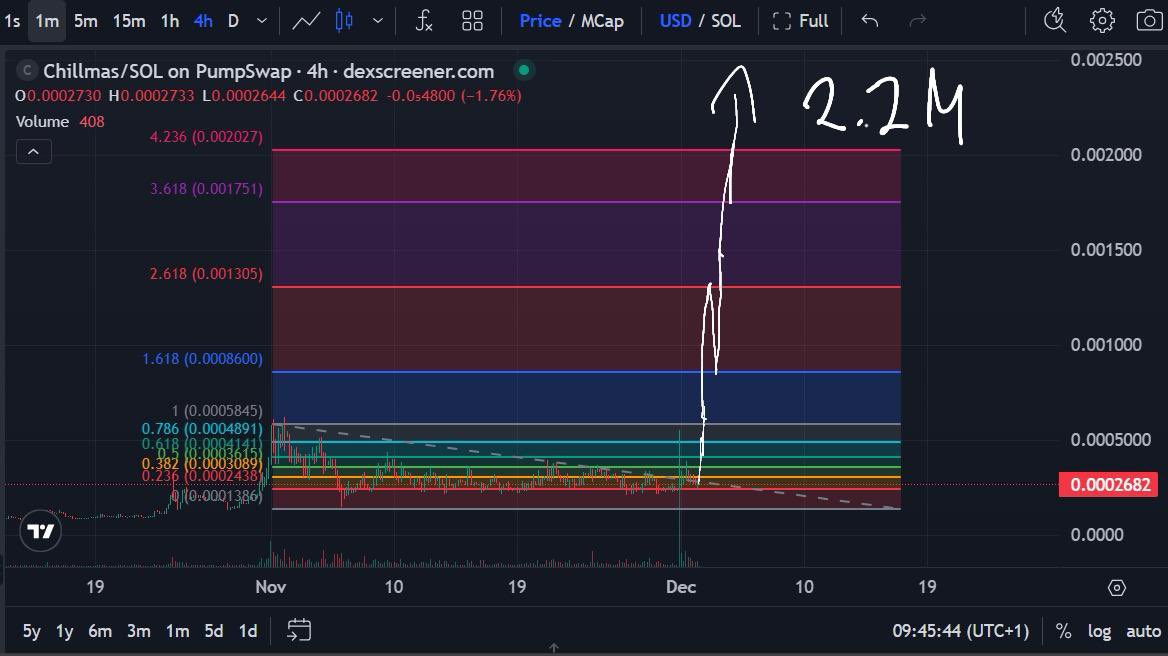The width and height of the screenshot is (1168, 656).
Task: Set range to 6m
Action: (100, 631)
